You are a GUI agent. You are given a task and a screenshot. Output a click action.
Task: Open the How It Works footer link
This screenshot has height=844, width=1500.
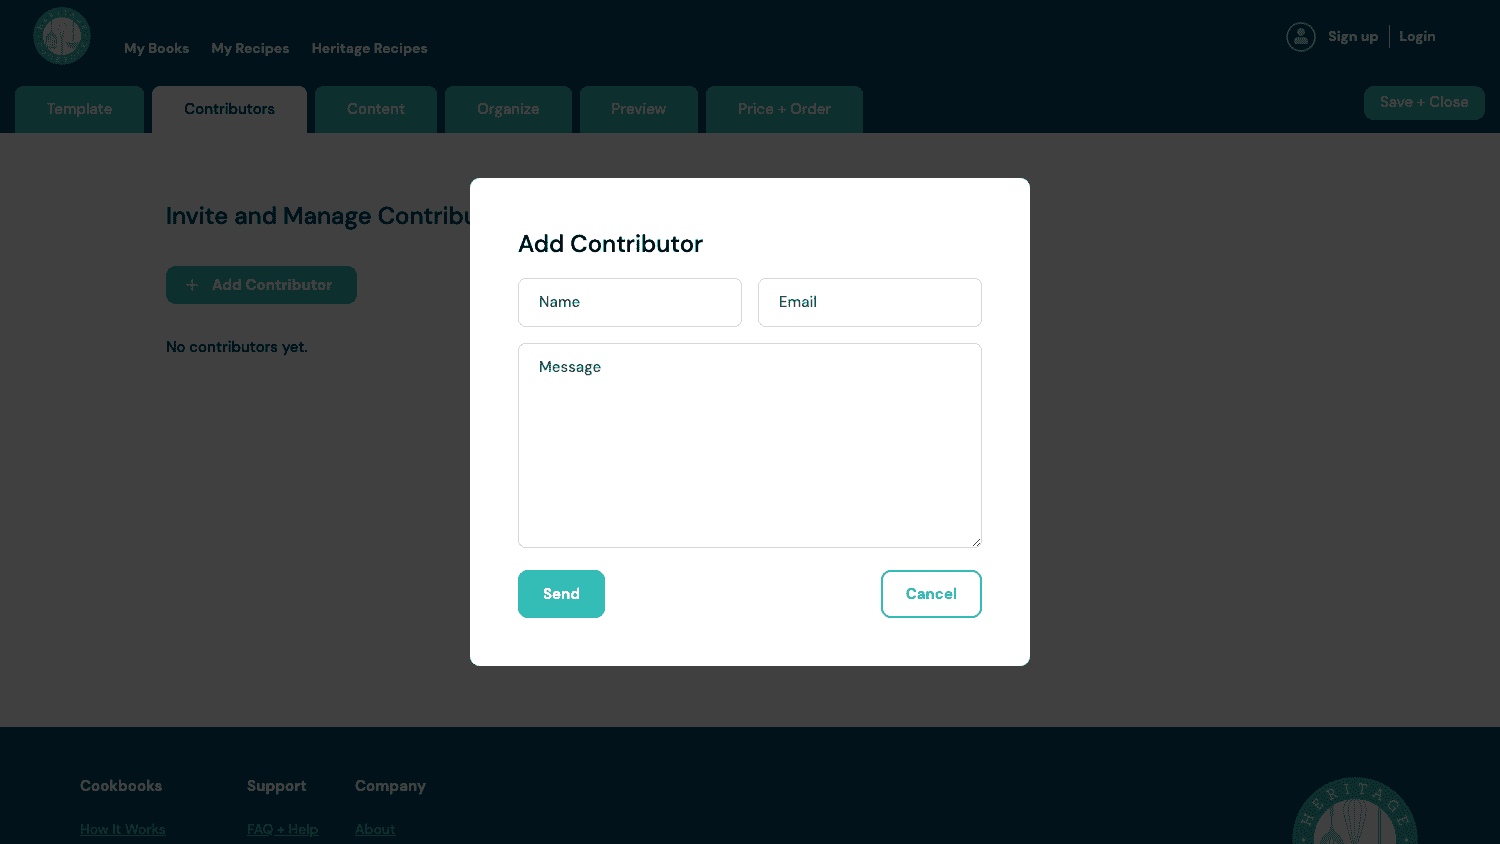[122, 829]
